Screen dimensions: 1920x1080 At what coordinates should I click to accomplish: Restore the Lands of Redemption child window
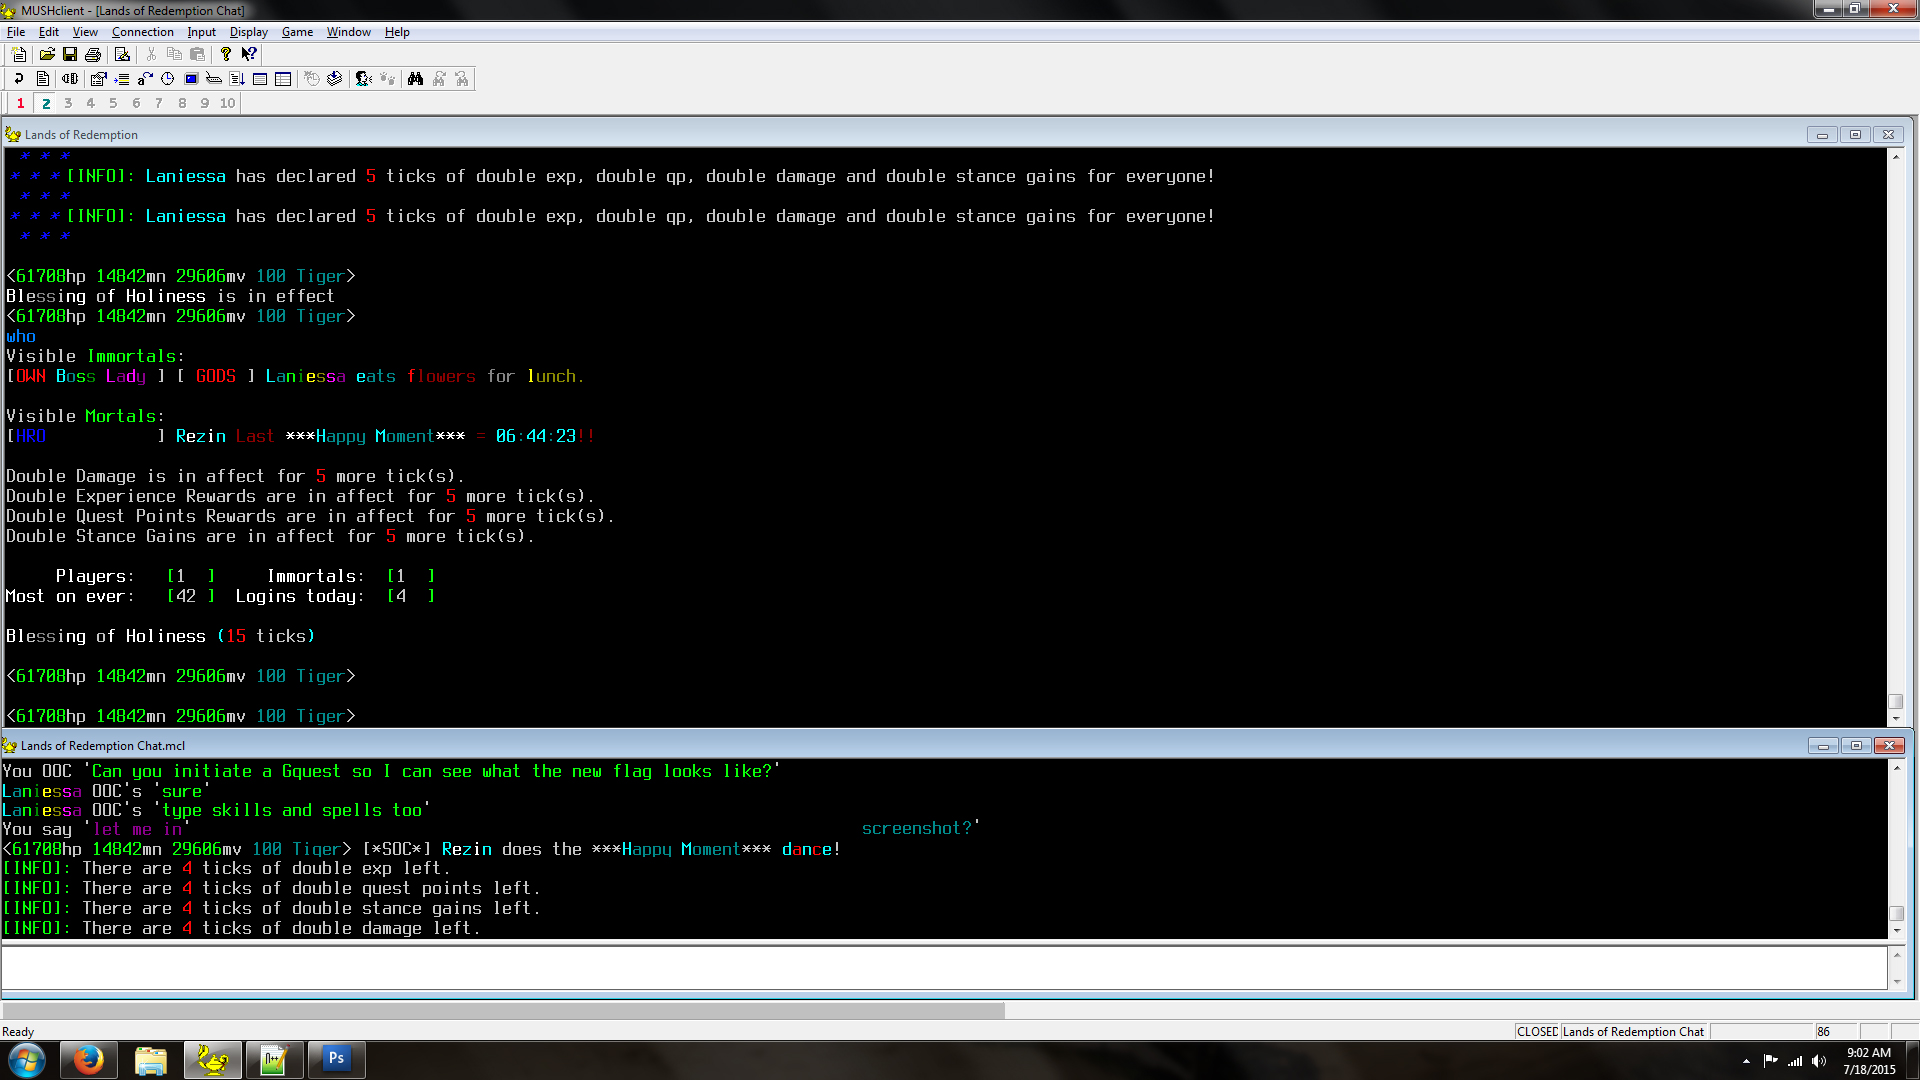[1855, 135]
